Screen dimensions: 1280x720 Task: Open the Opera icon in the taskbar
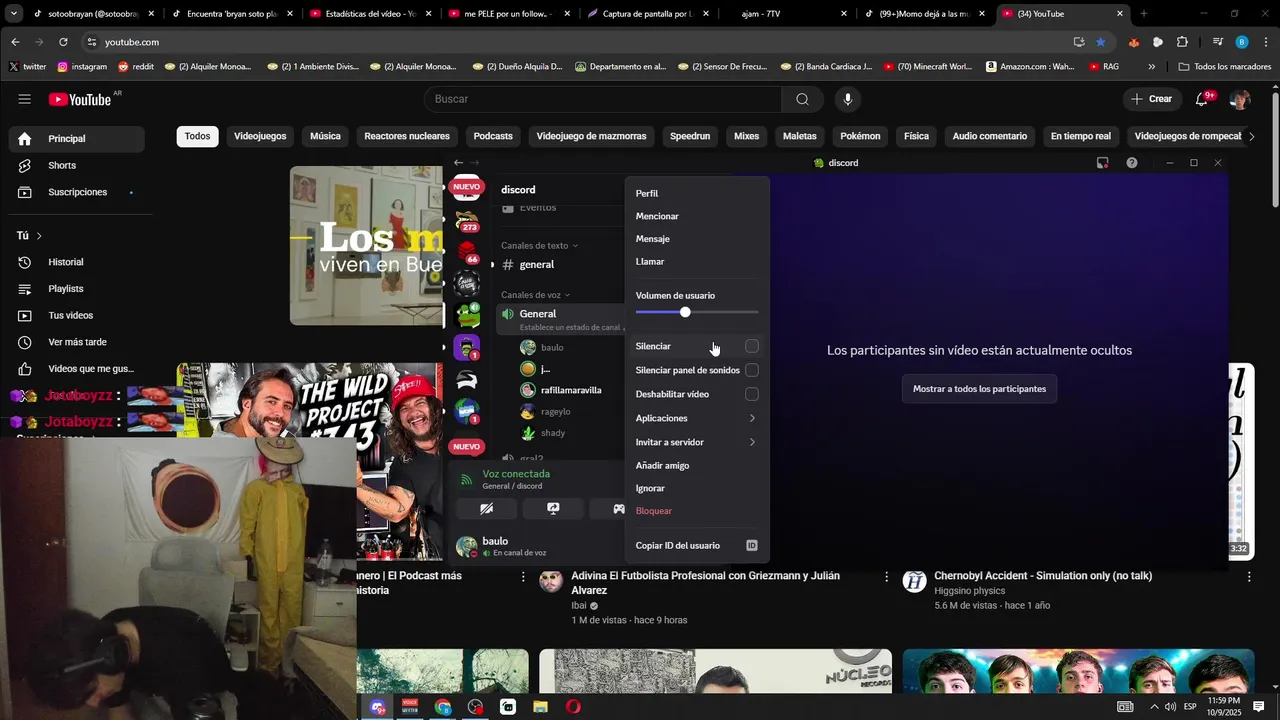point(573,707)
